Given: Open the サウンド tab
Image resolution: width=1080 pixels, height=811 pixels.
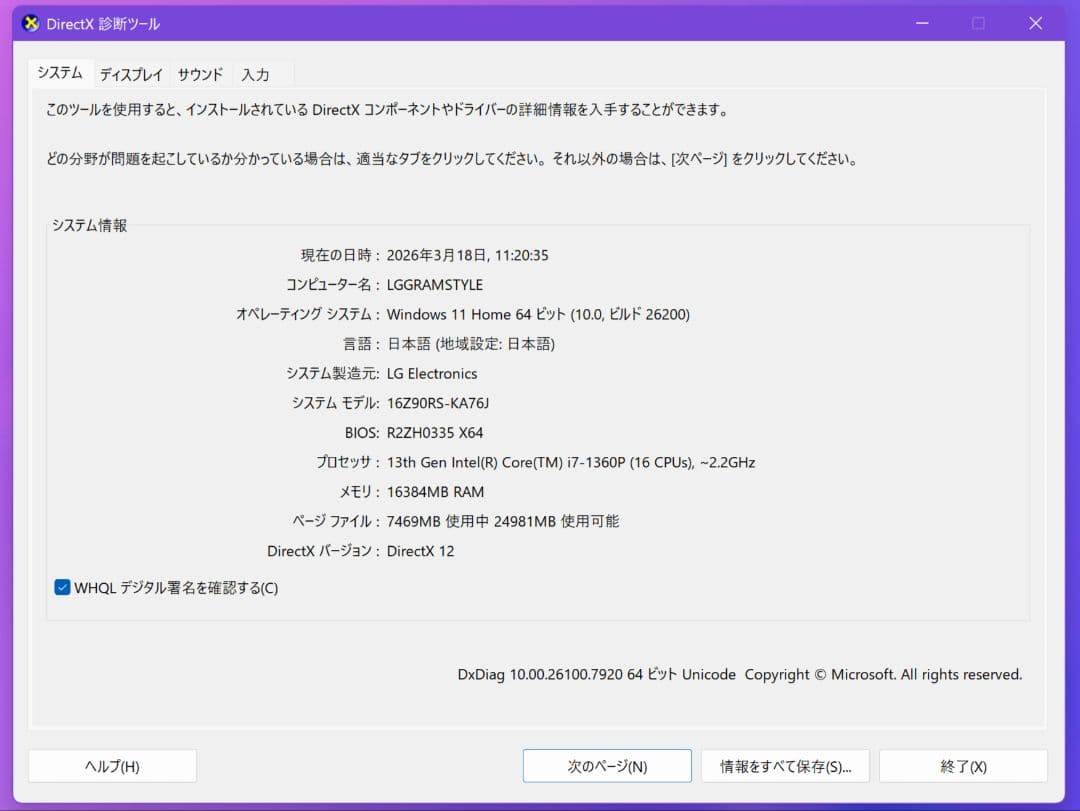Looking at the screenshot, I should pyautogui.click(x=200, y=74).
